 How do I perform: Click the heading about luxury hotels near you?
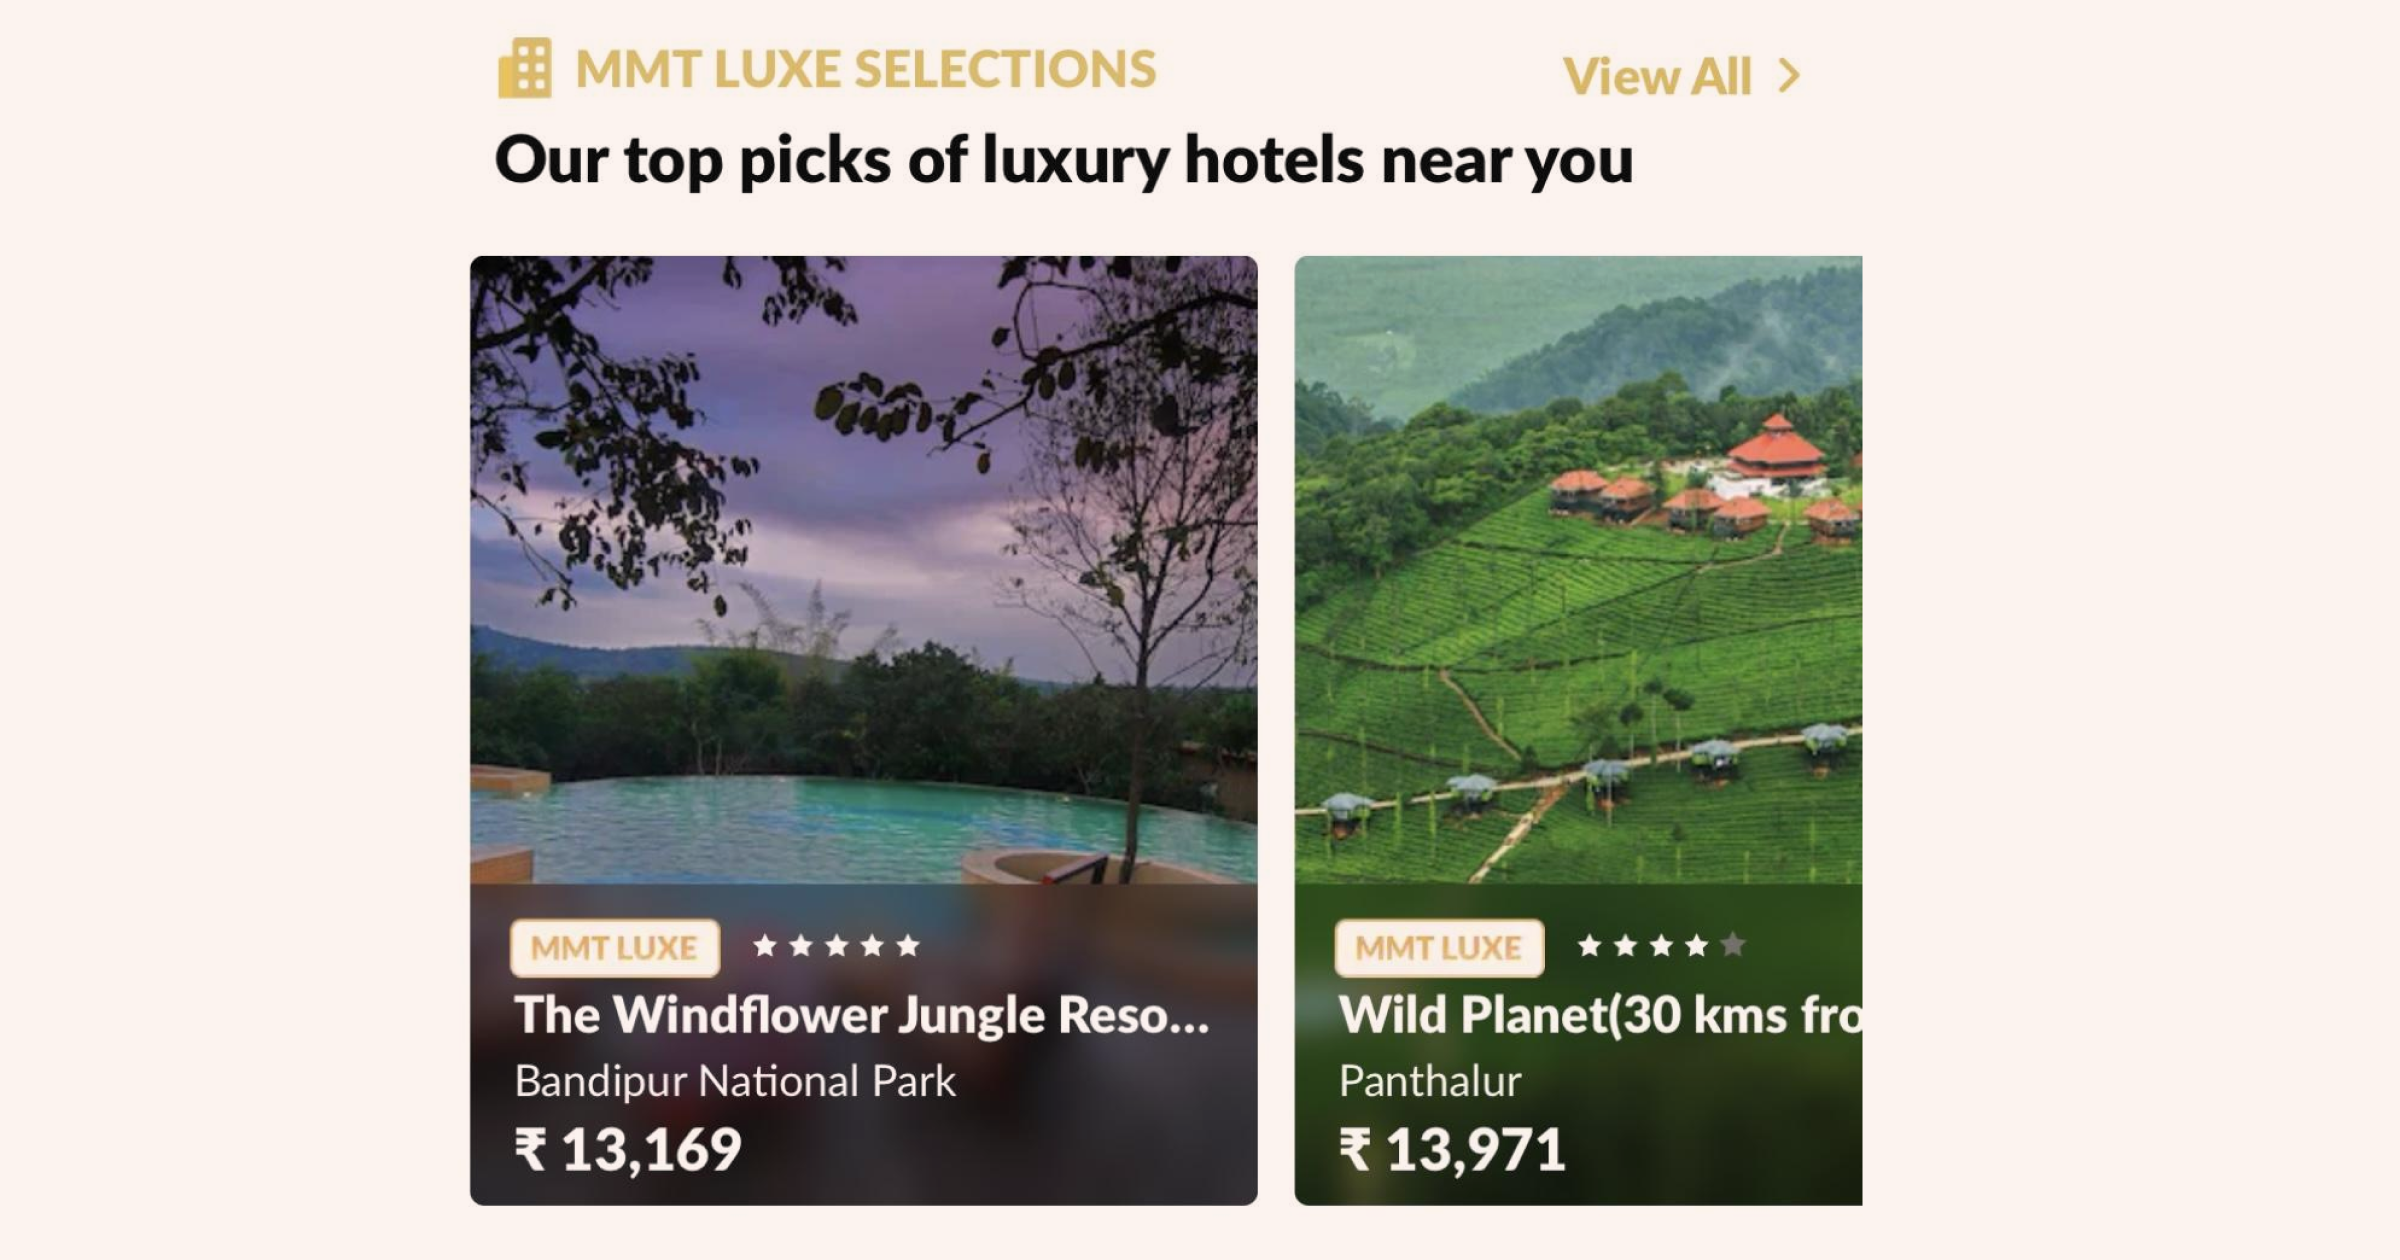1065,160
